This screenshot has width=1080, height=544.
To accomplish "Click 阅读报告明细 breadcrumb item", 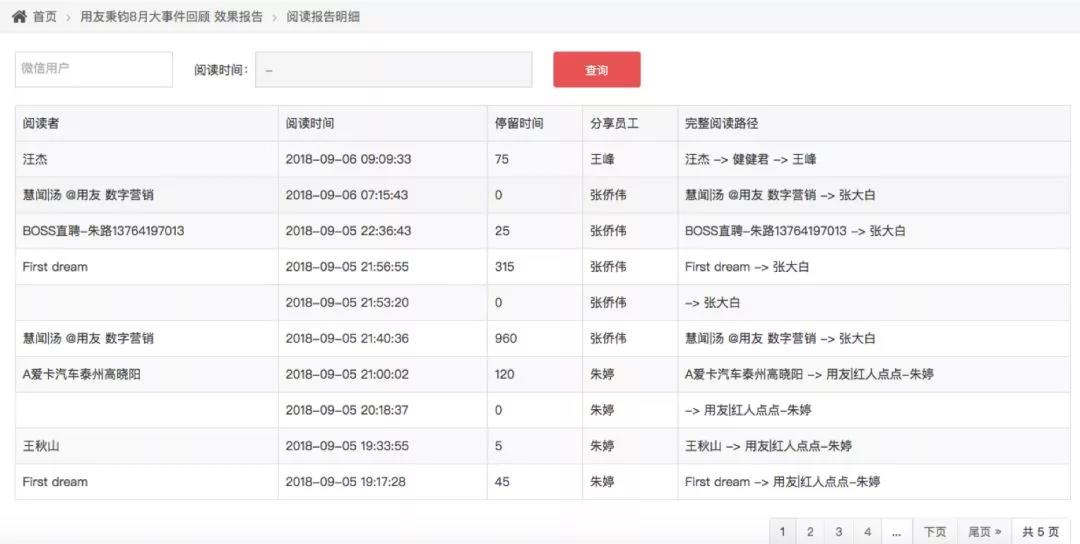I will (323, 17).
